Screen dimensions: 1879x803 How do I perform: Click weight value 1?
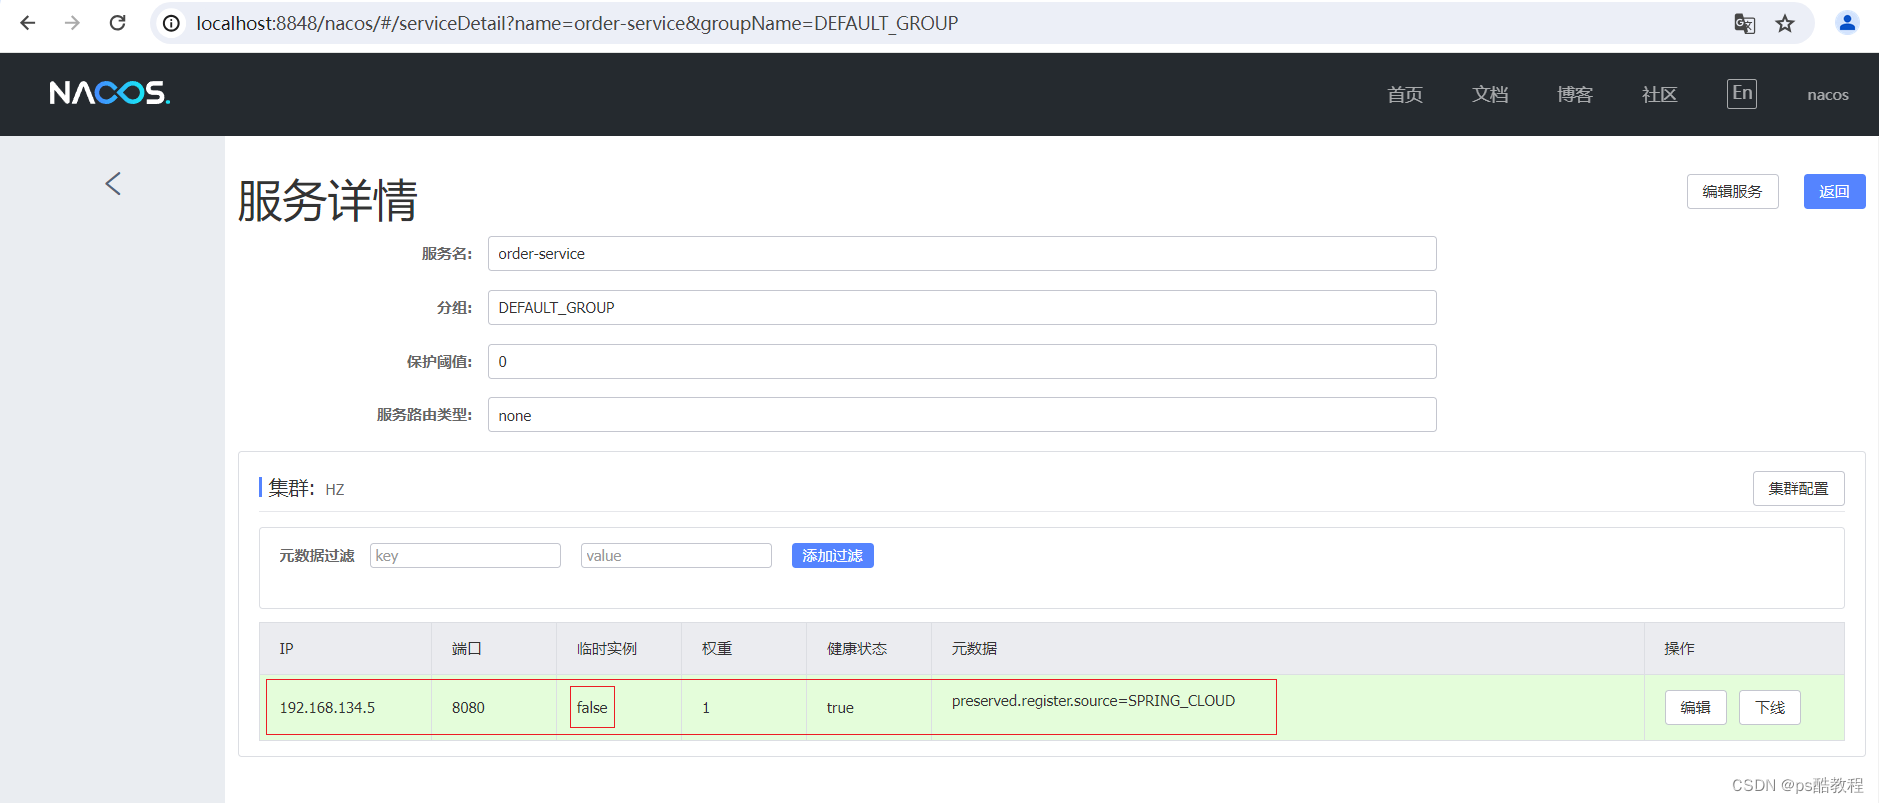706,707
